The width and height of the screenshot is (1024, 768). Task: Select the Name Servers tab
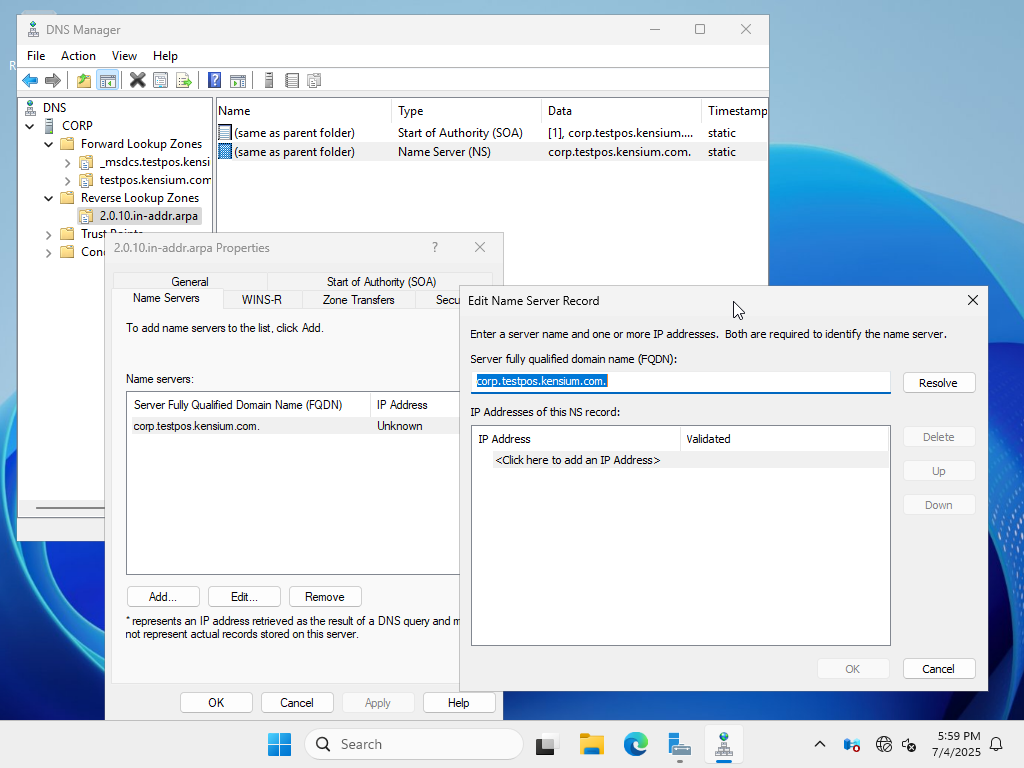pos(167,298)
